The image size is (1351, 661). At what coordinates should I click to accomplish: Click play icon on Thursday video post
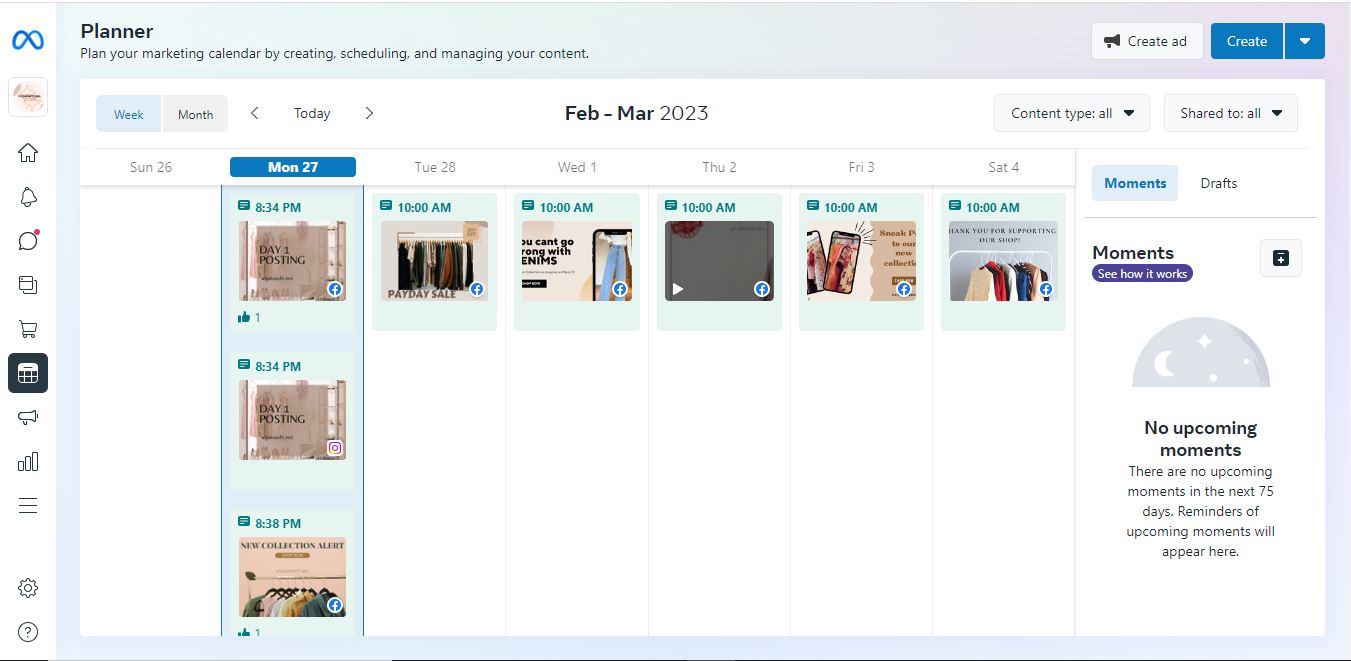(678, 289)
